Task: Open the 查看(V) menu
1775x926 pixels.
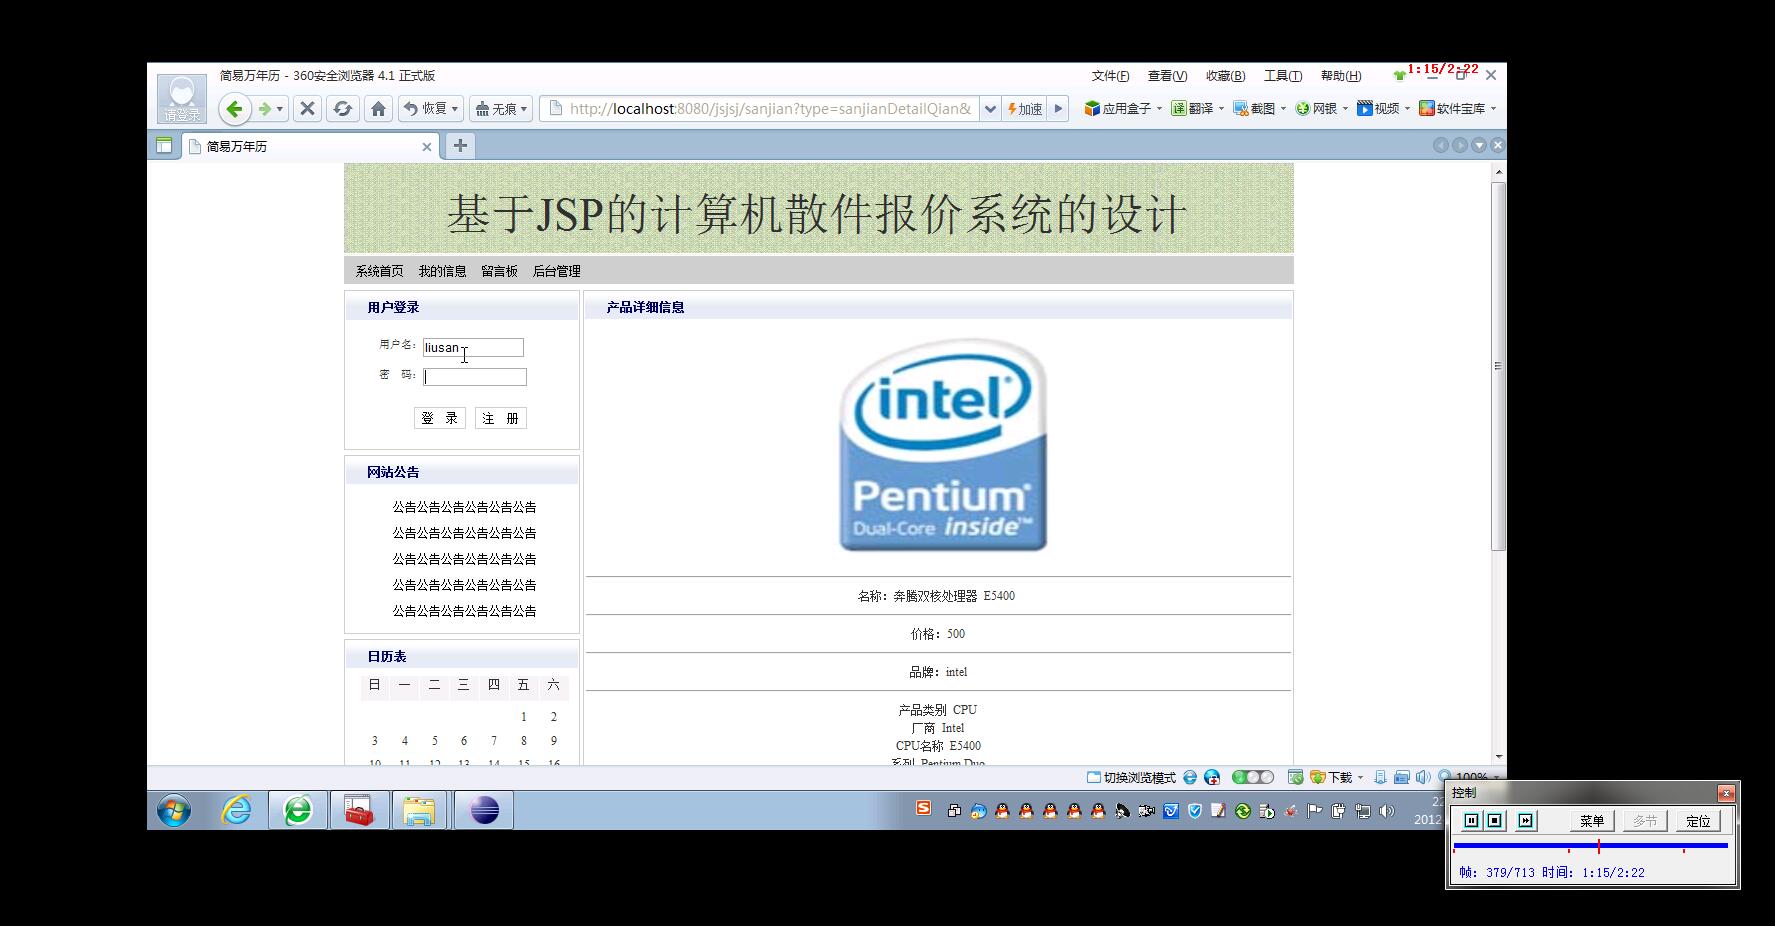Action: [x=1167, y=76]
